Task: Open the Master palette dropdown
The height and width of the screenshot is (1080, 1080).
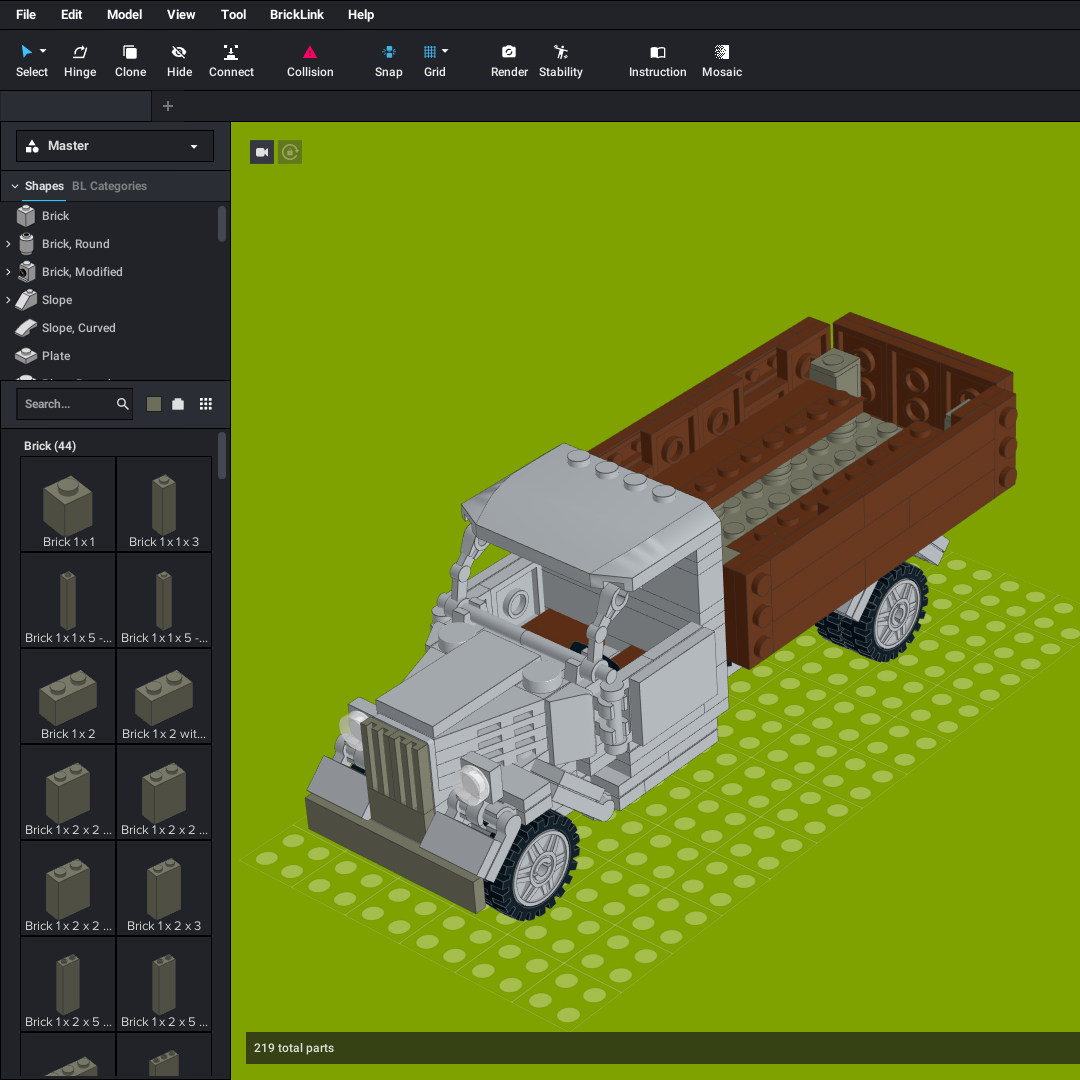Action: coord(115,146)
